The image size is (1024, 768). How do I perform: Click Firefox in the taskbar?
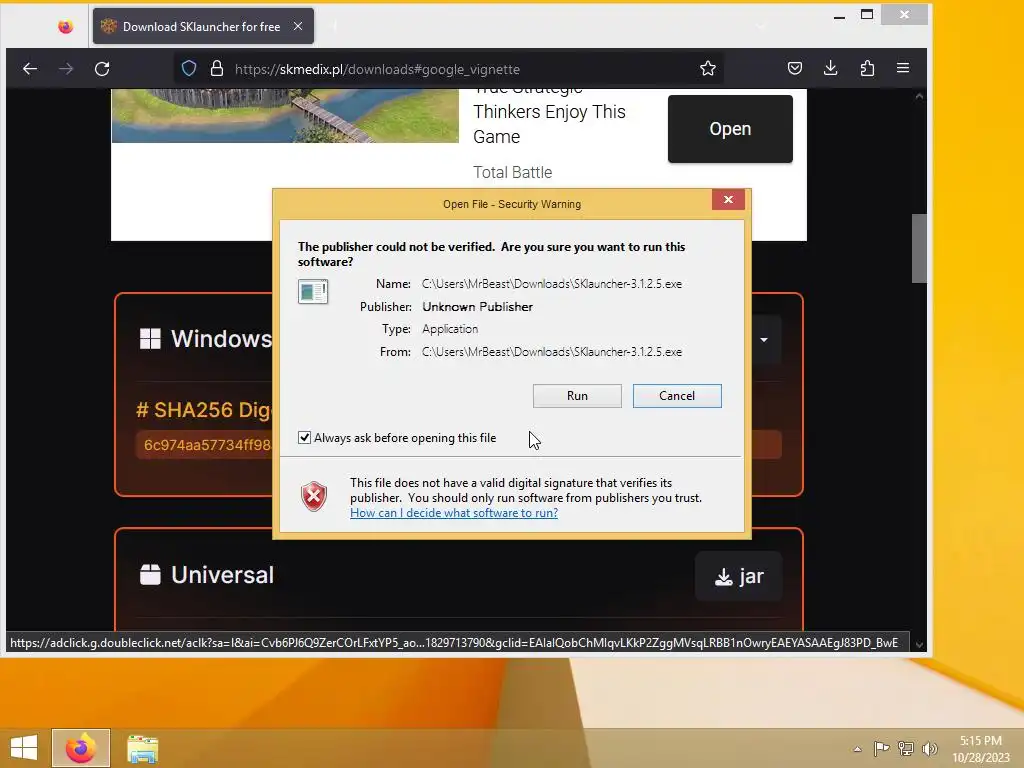click(81, 748)
